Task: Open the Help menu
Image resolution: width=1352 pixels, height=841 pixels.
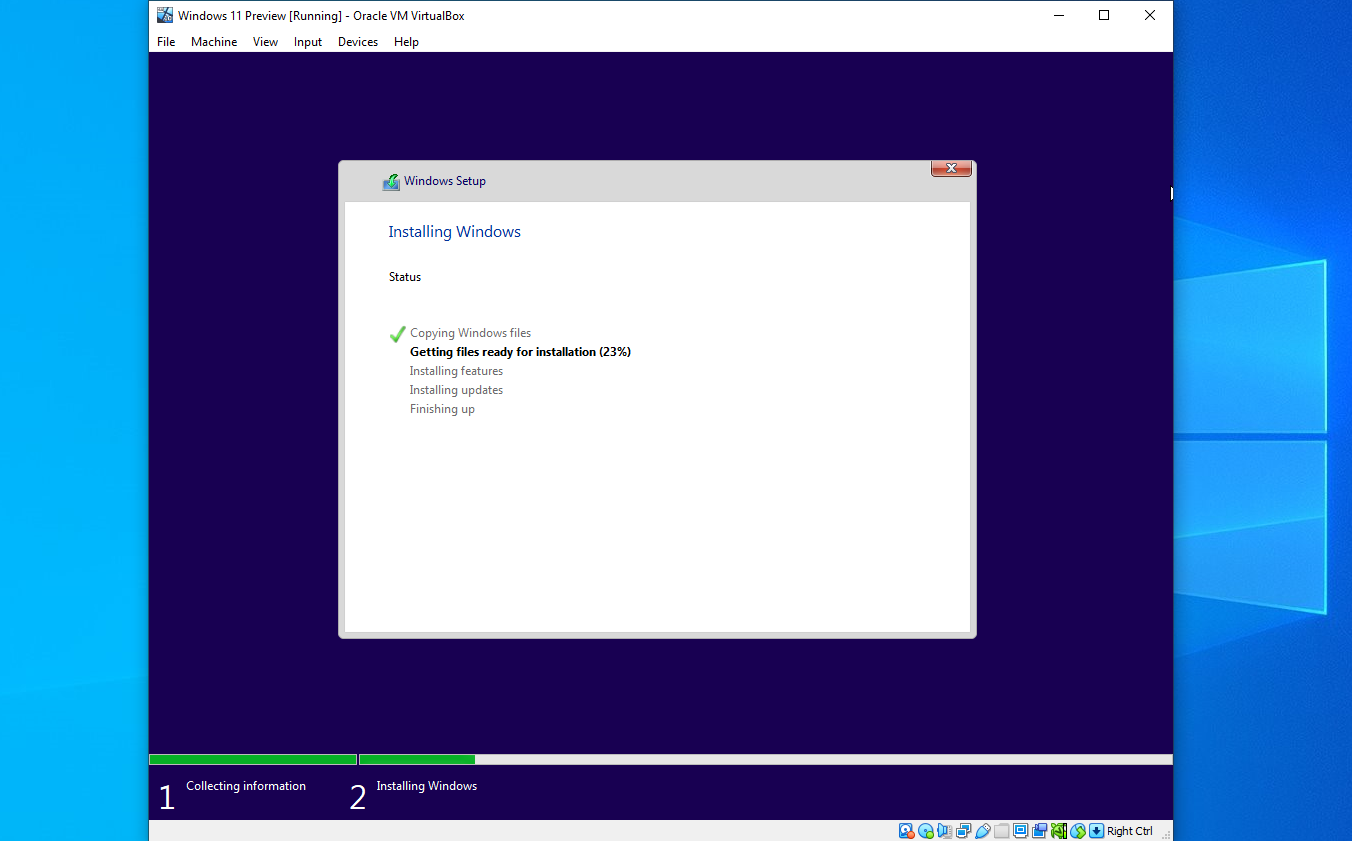Action: pyautogui.click(x=406, y=42)
